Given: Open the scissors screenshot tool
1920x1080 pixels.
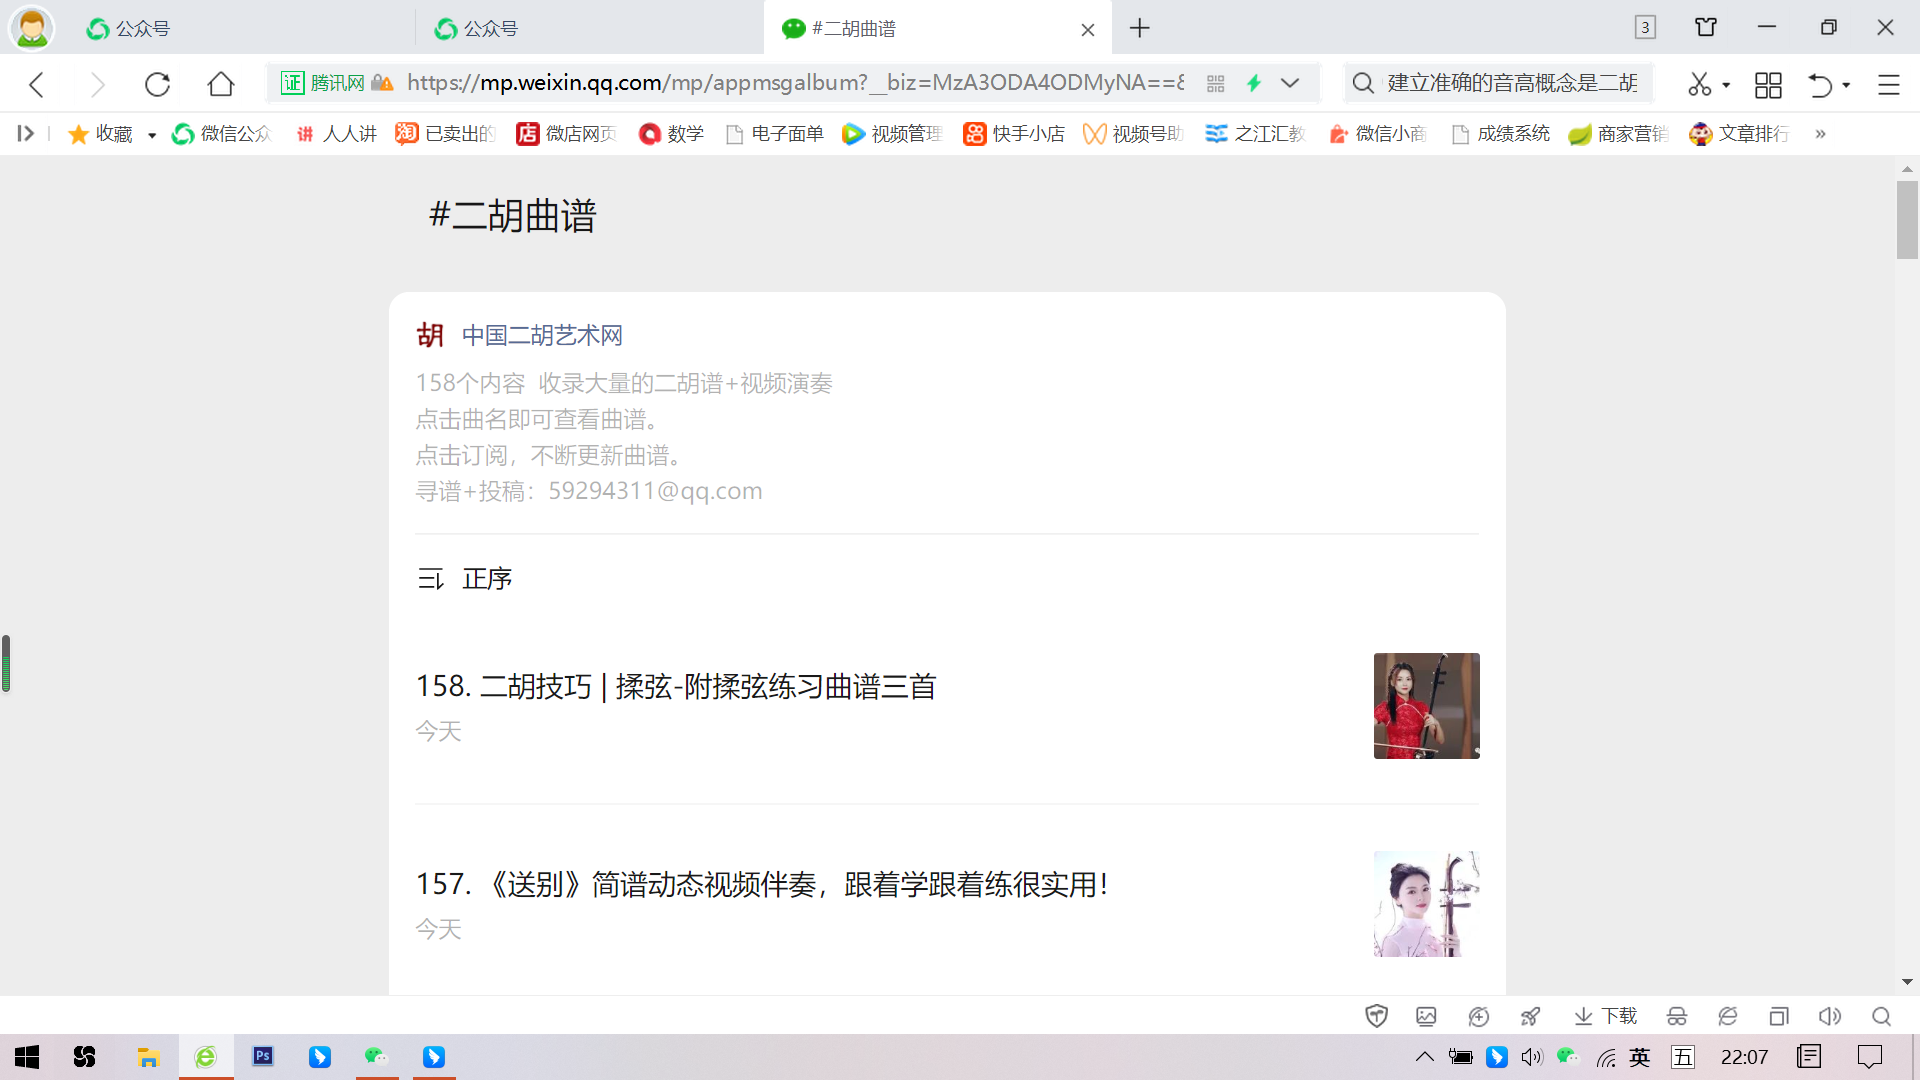Looking at the screenshot, I should (x=1699, y=84).
